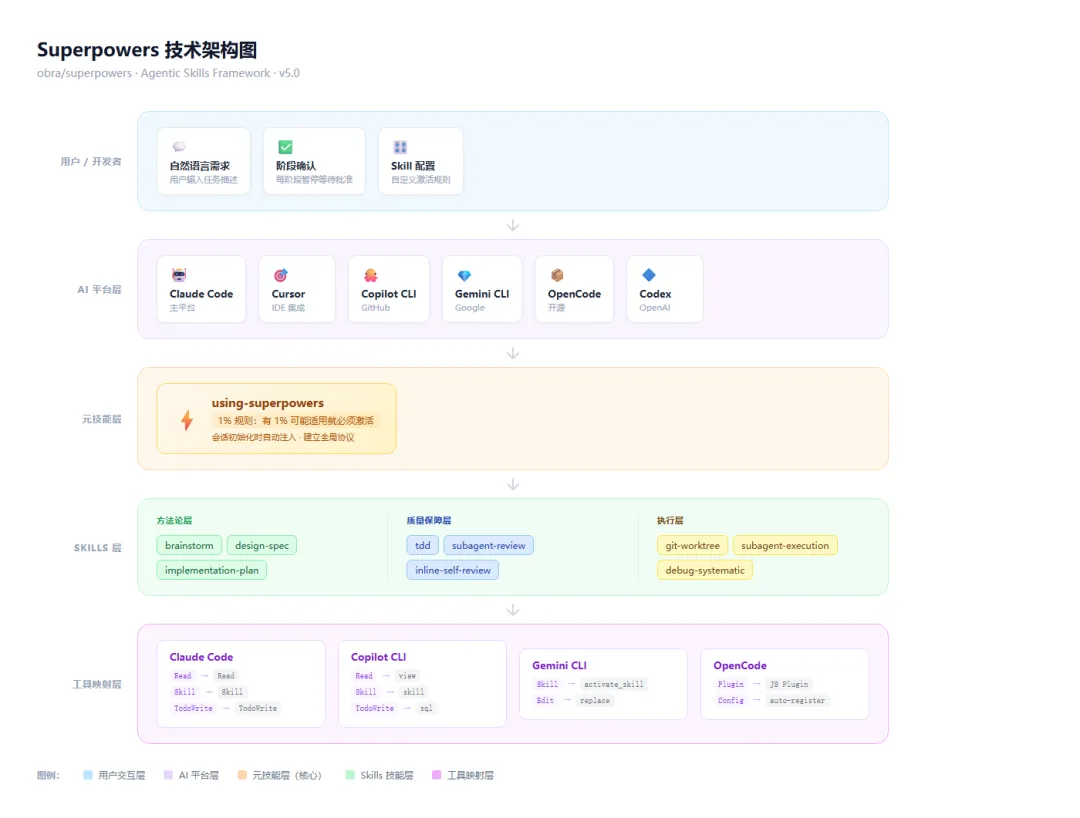Viewport: 1080px width, 818px height.
Task: Click Claude Code heading in 工具映射层
Action: [201, 658]
